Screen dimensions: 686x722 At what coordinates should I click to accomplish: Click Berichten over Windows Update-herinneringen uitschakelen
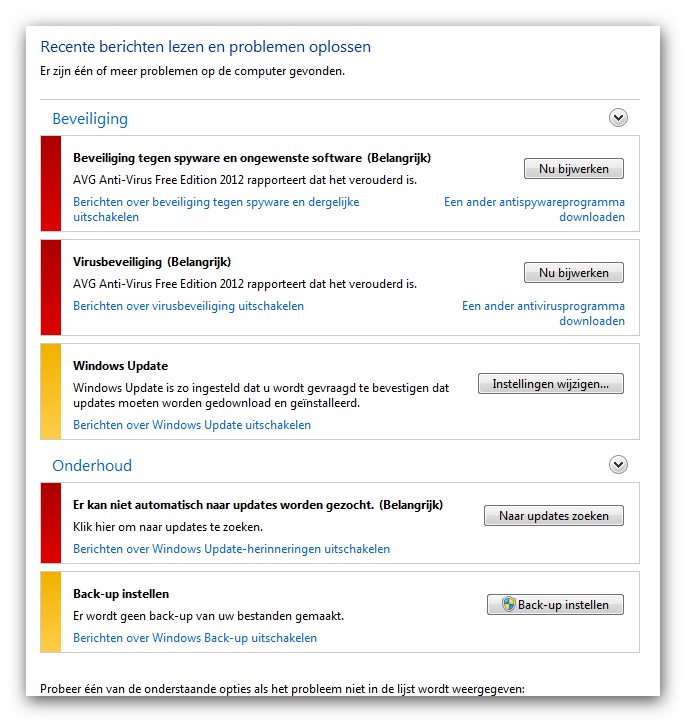coord(231,549)
